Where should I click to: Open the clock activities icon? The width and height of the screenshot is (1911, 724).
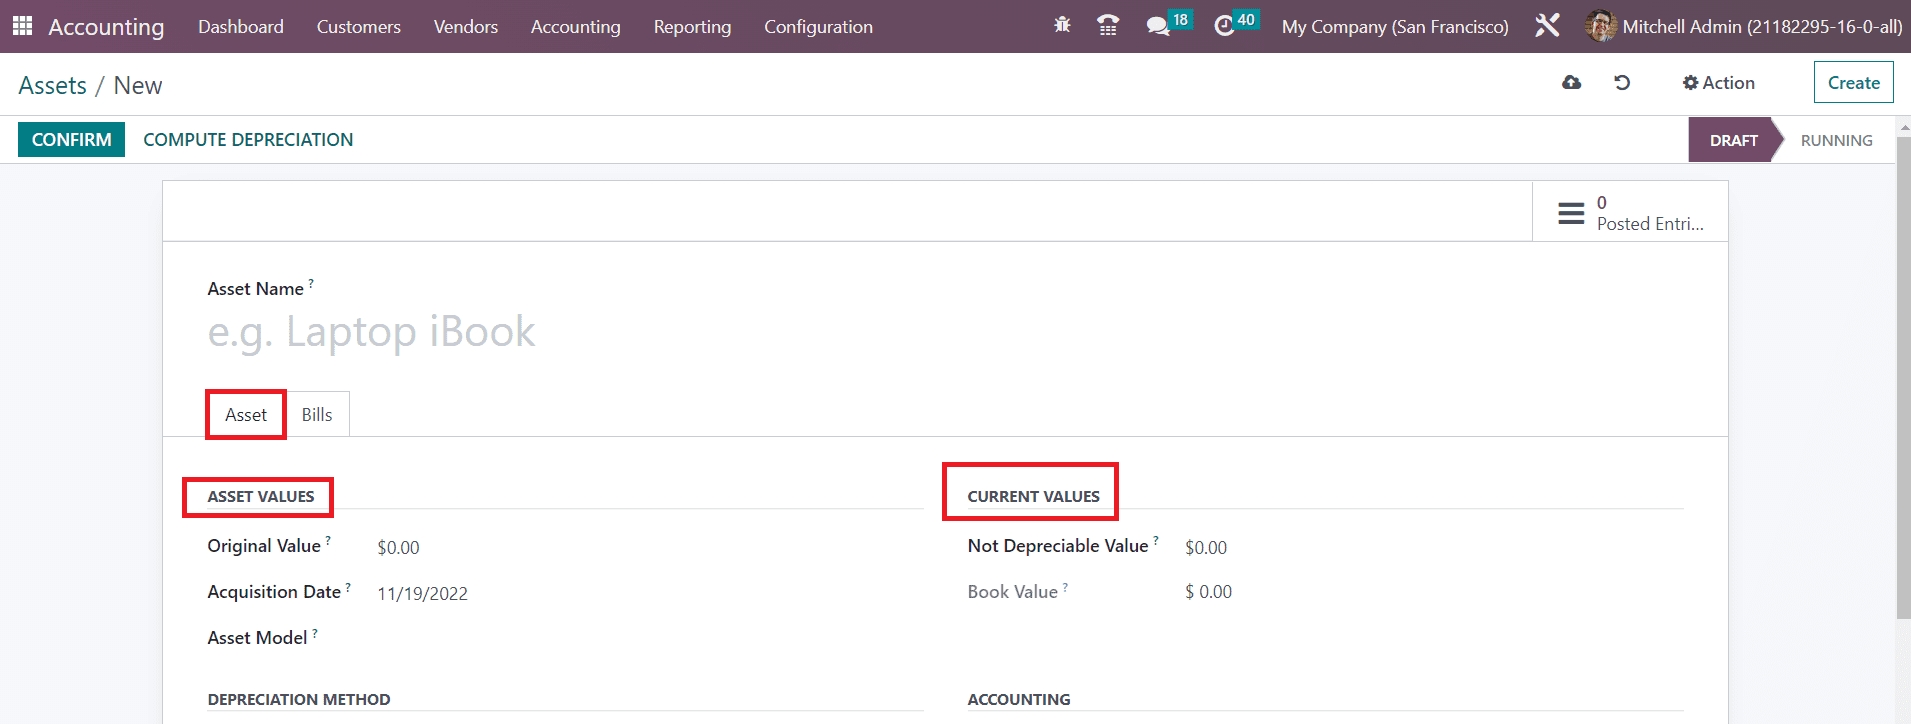(x=1224, y=26)
